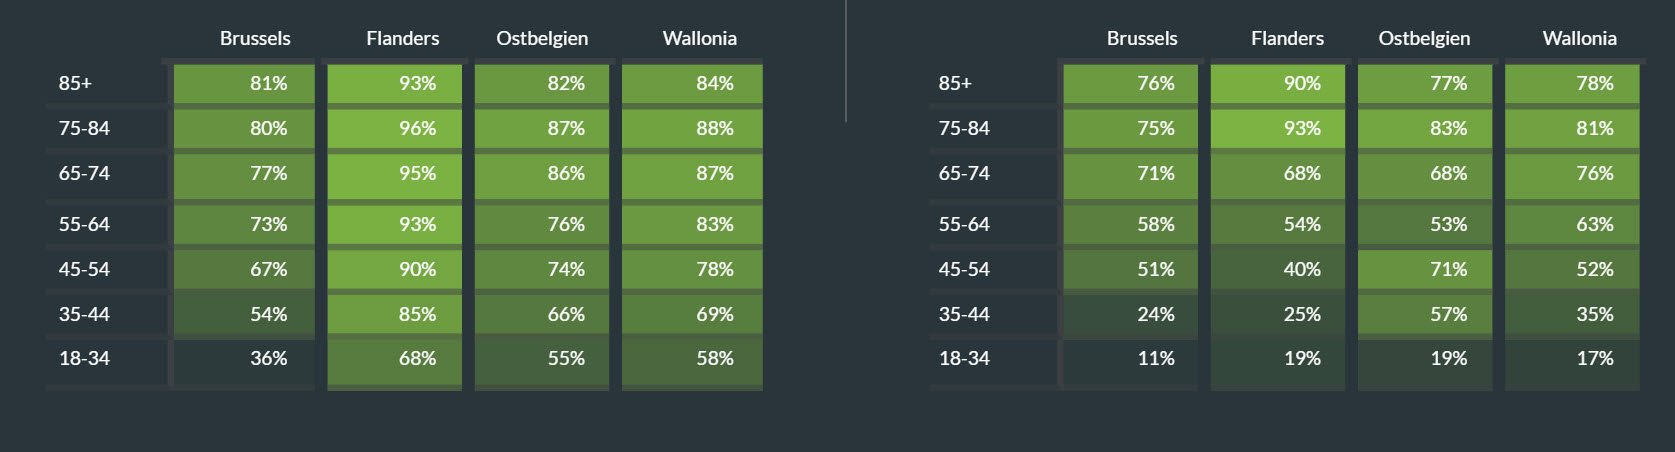Click the 66% Ostbelgien cell for ages 35-44
Viewport: 1675px width, 452px height.
pyautogui.click(x=542, y=314)
